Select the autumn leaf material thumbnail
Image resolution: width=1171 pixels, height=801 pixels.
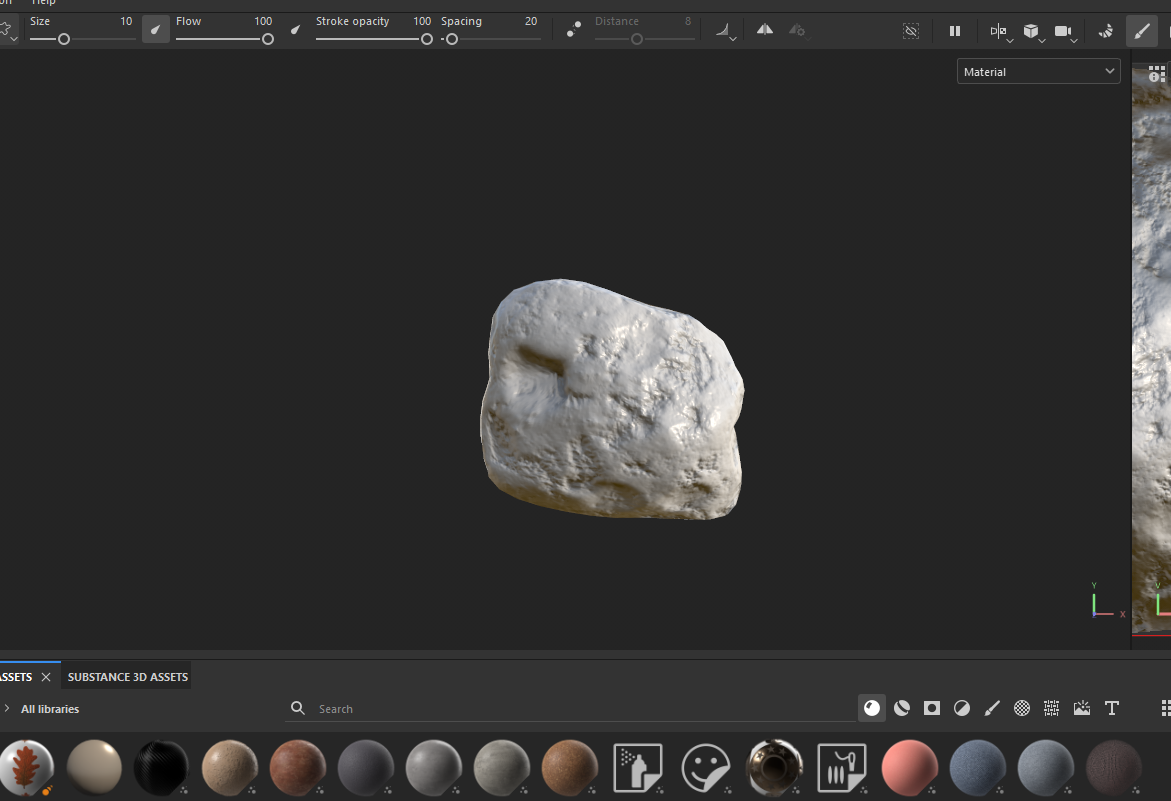[x=27, y=767]
